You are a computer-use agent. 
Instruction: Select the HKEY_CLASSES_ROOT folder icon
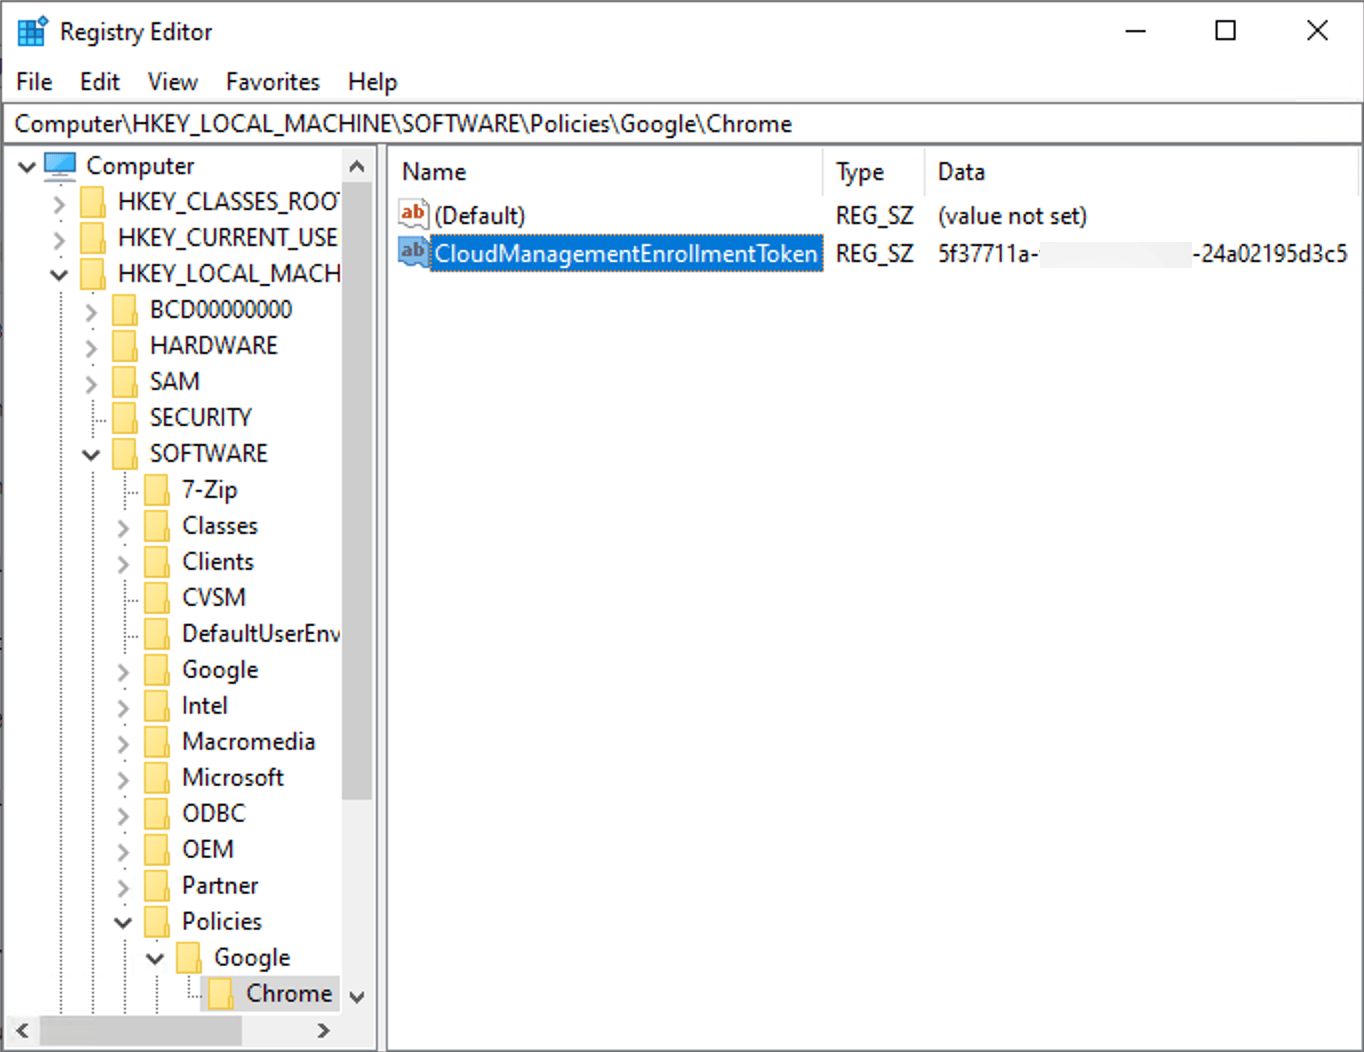[93, 202]
